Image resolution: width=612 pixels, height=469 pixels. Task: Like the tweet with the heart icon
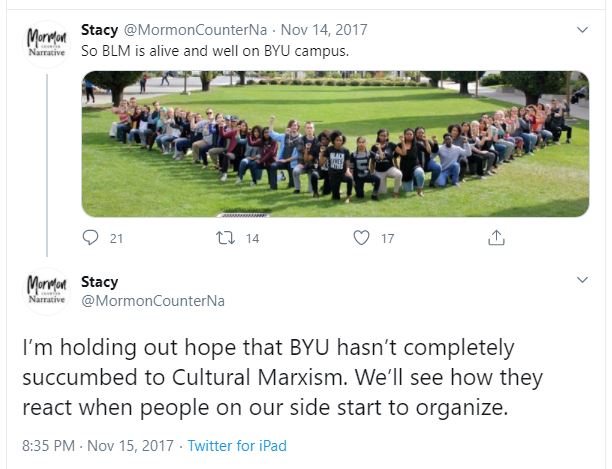(362, 238)
